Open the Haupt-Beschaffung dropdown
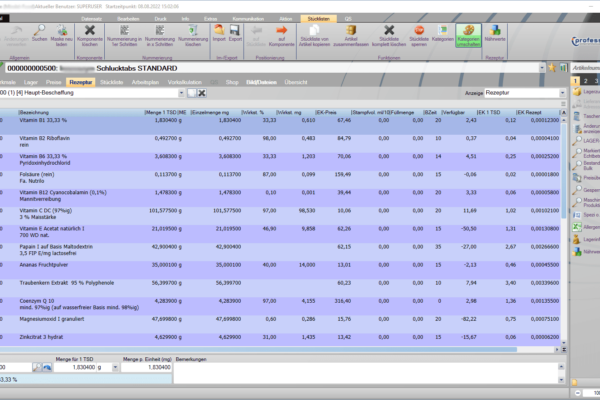The image size is (600, 400). coord(181,93)
